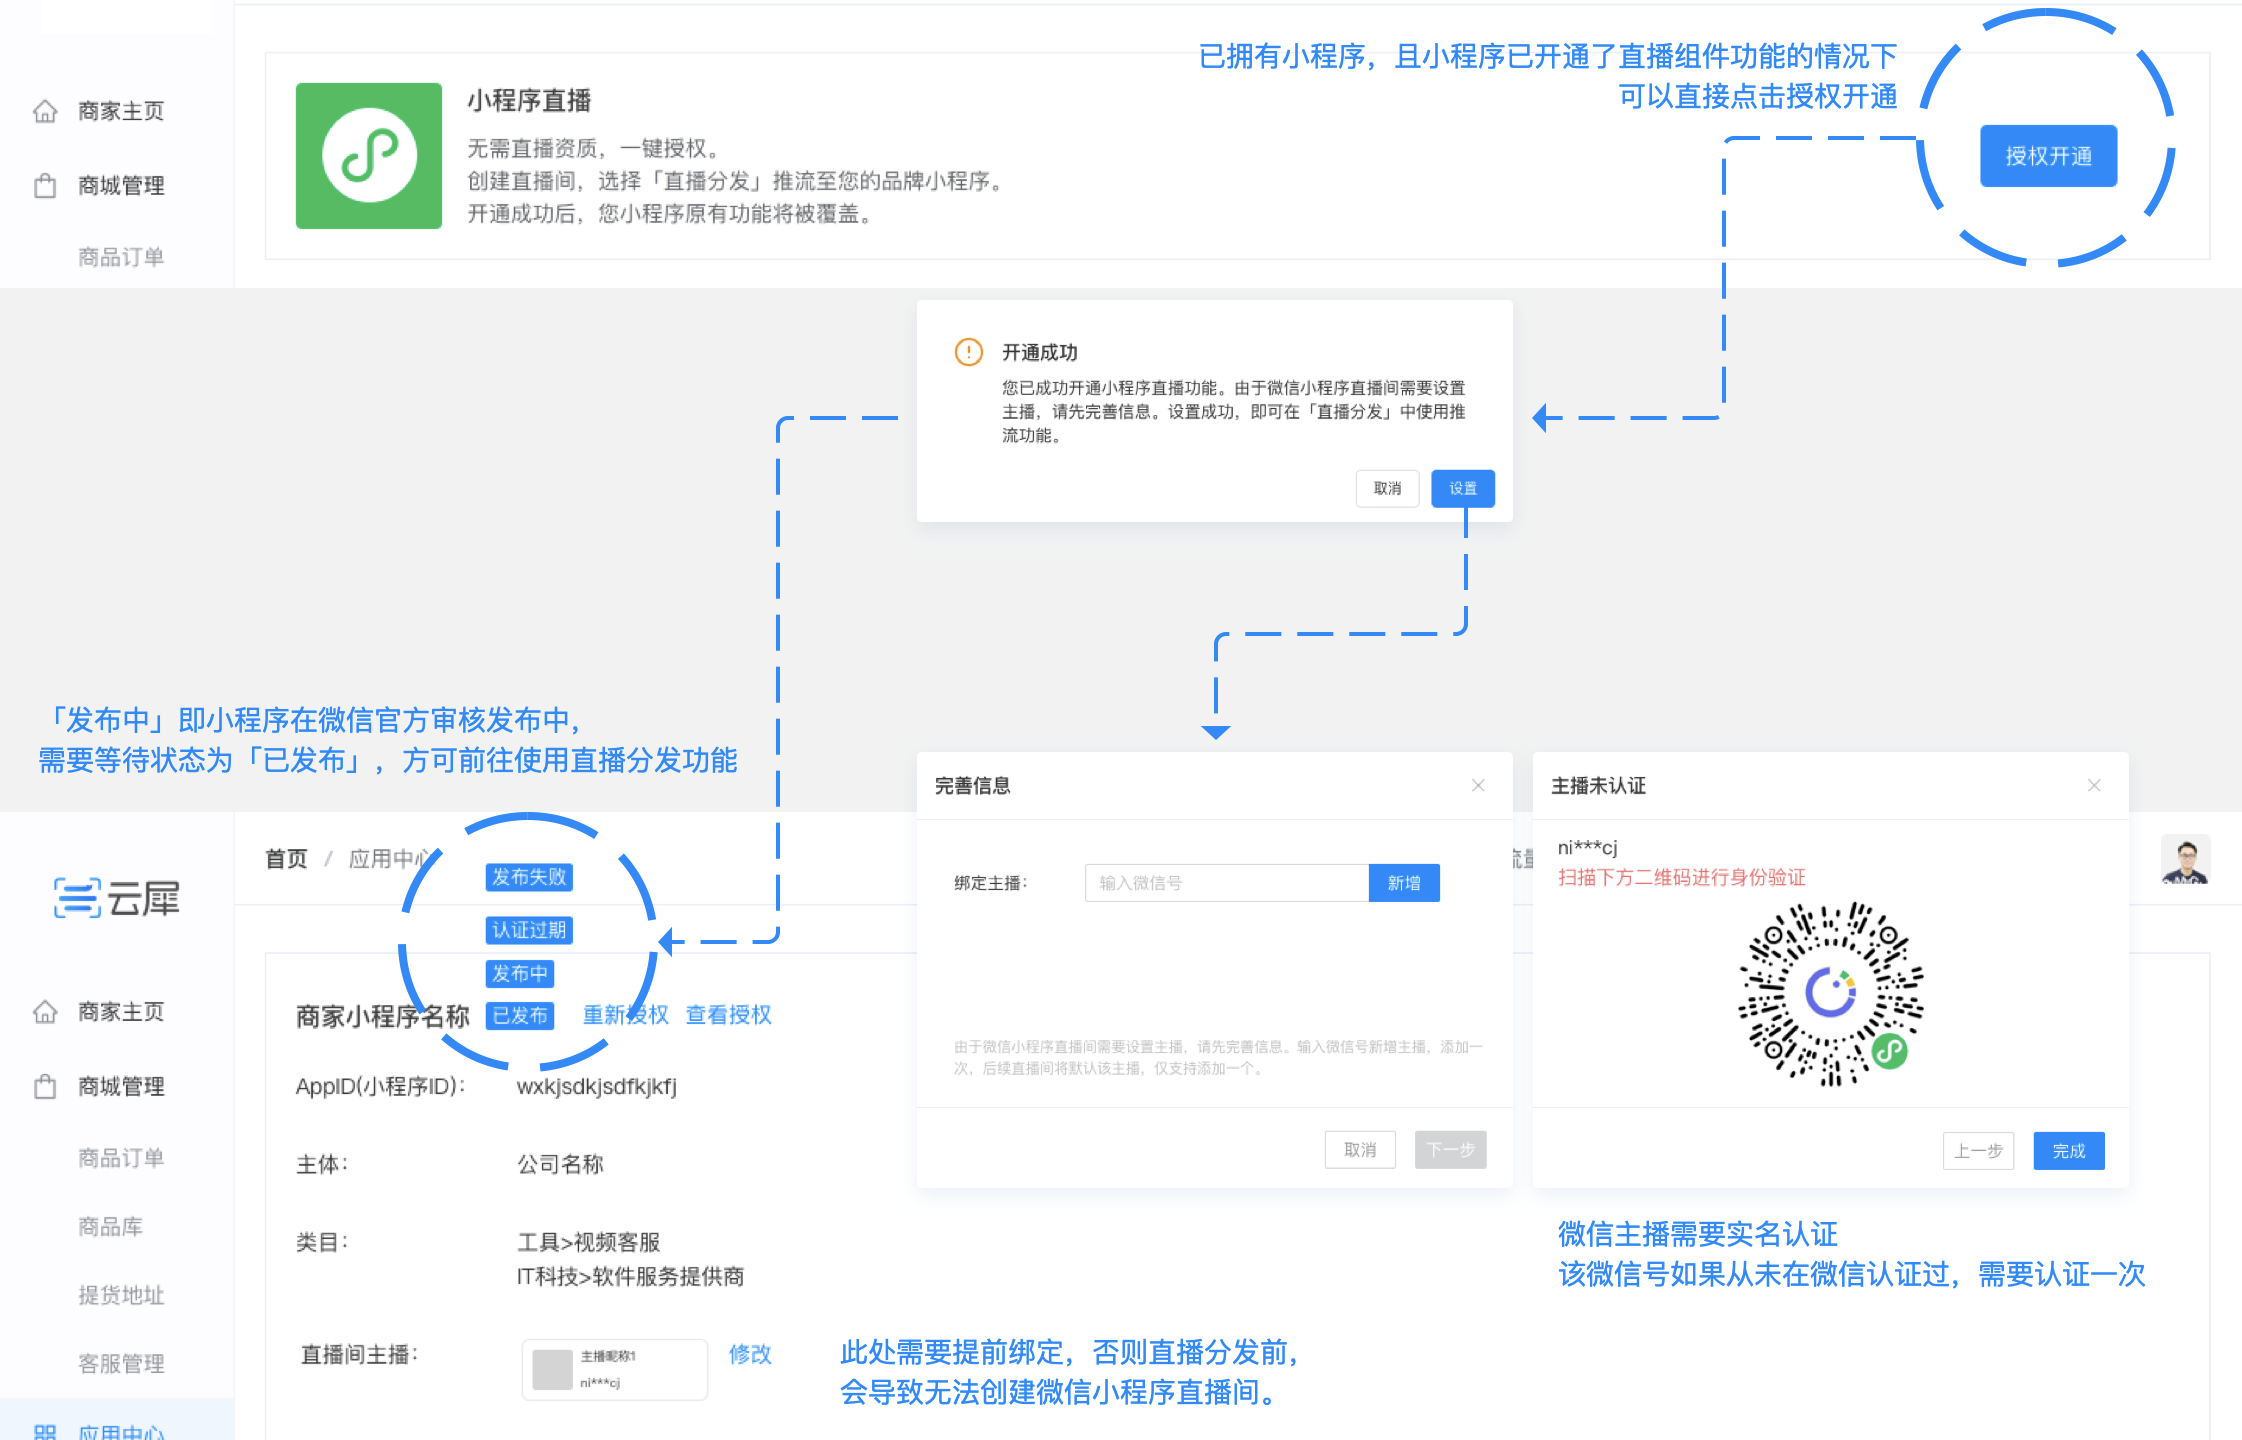Open 商家主页 in the lower sidebar
The image size is (2242, 1440).
coord(120,1012)
